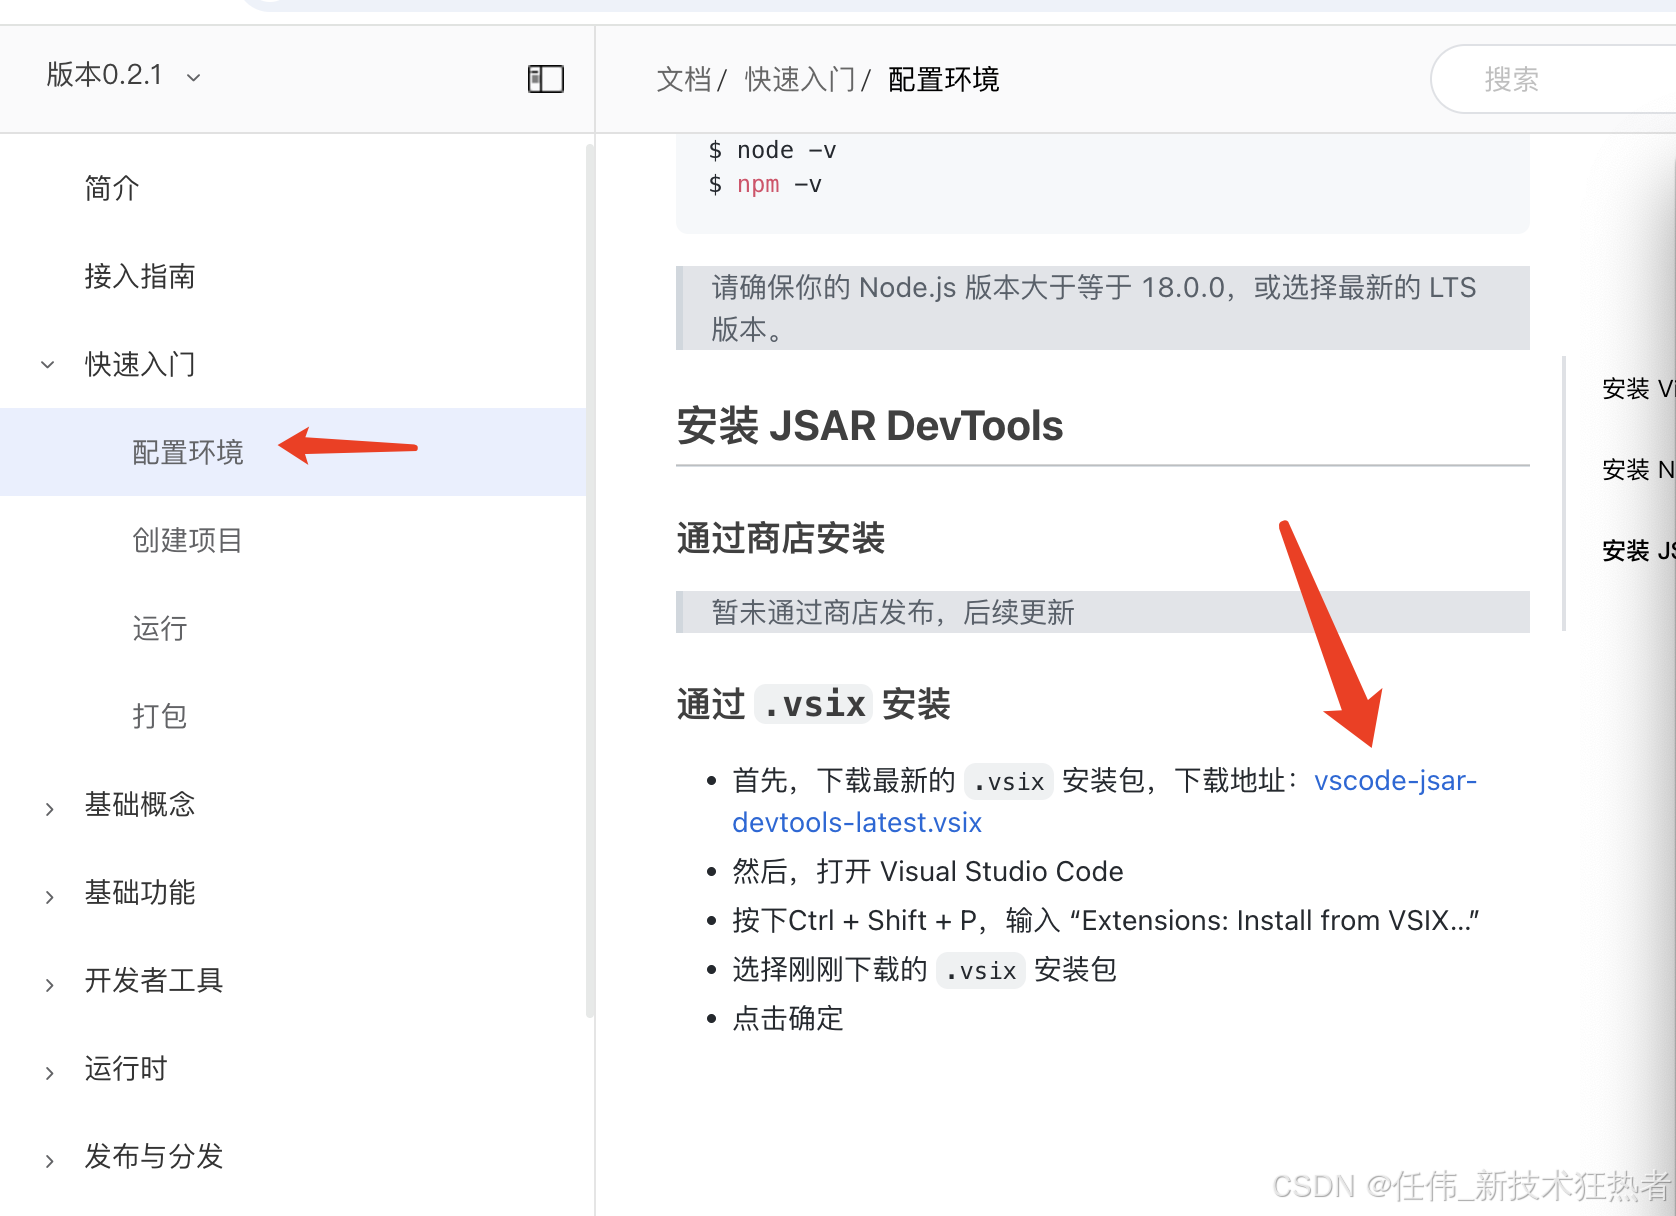Collapse the 快速入门 section chevron

(48, 365)
